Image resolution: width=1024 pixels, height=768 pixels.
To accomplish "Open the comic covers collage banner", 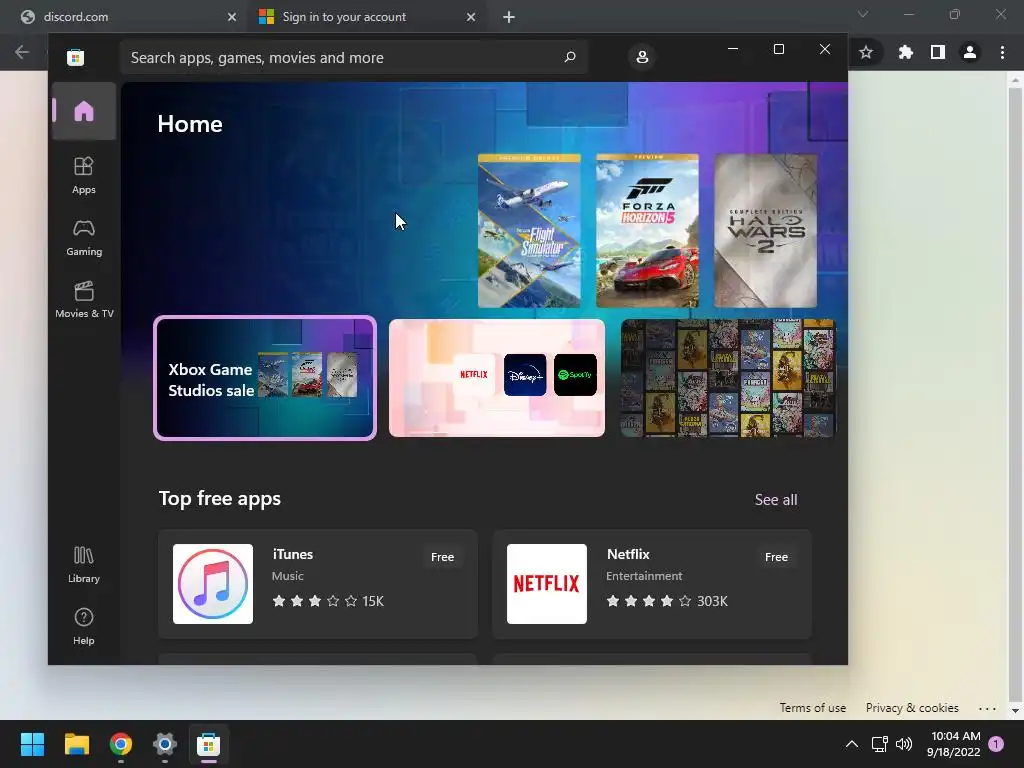I will click(x=728, y=378).
